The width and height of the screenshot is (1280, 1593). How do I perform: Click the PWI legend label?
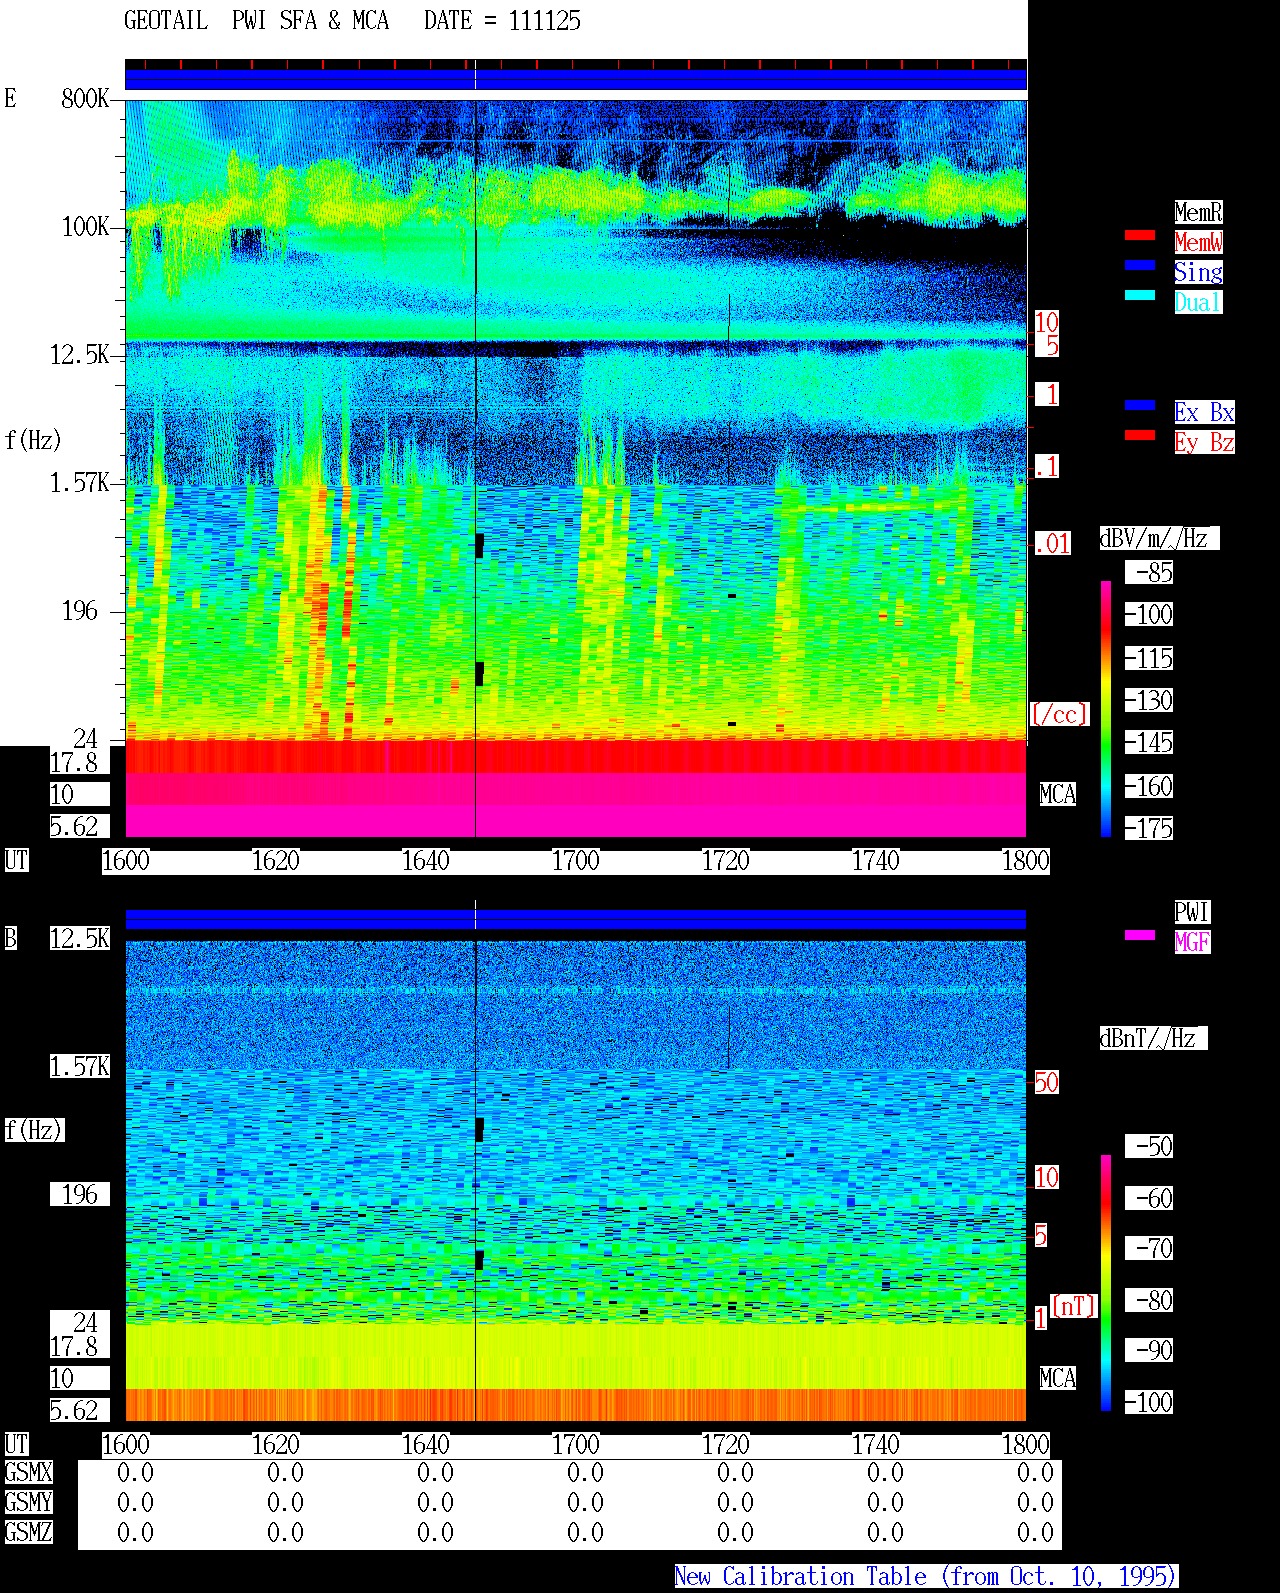(1192, 912)
